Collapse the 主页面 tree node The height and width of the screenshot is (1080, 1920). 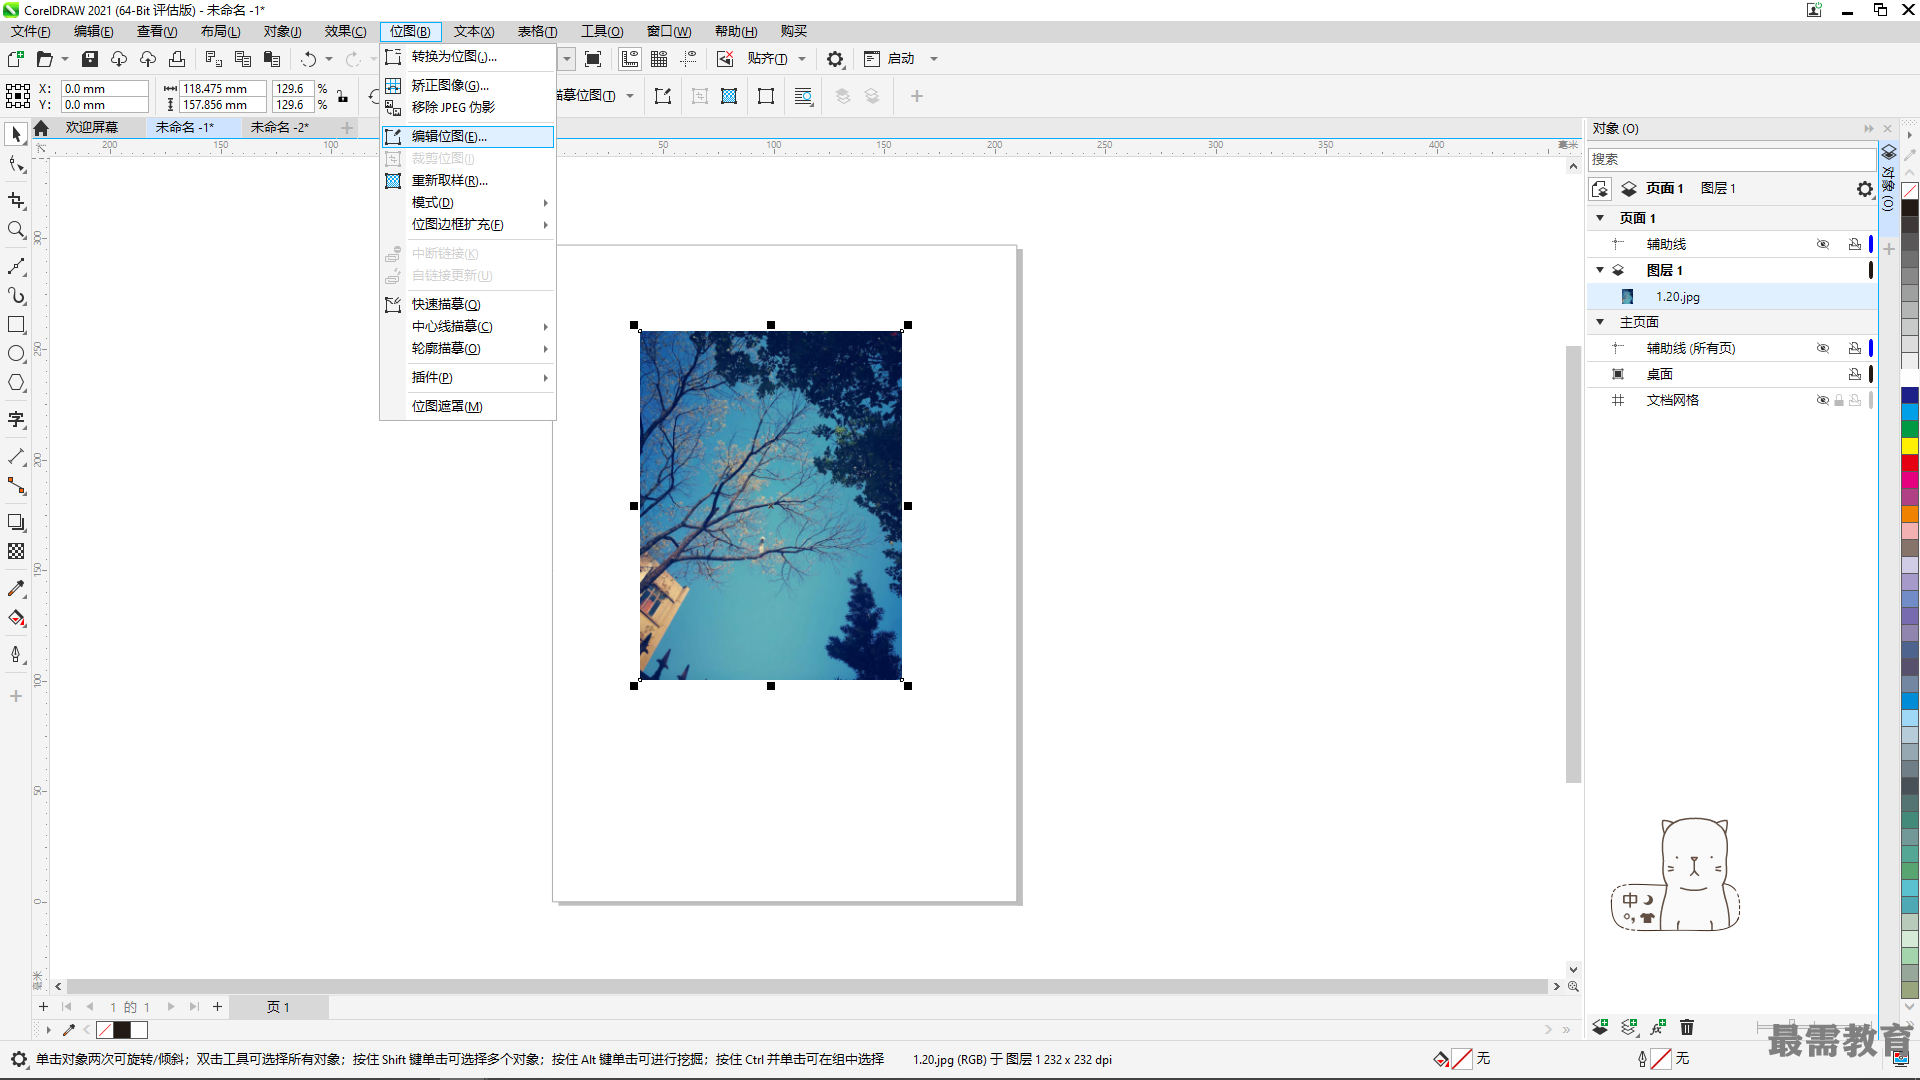point(1600,322)
